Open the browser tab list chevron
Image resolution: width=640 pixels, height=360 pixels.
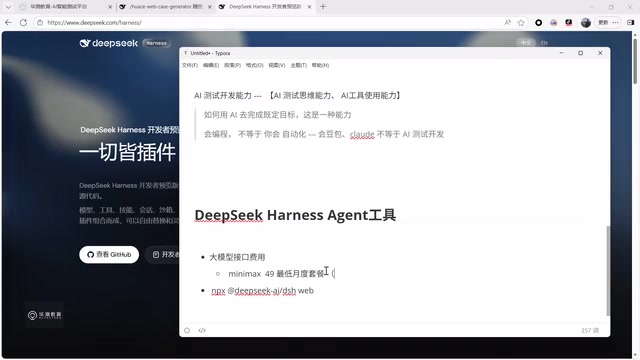(x=8, y=7)
